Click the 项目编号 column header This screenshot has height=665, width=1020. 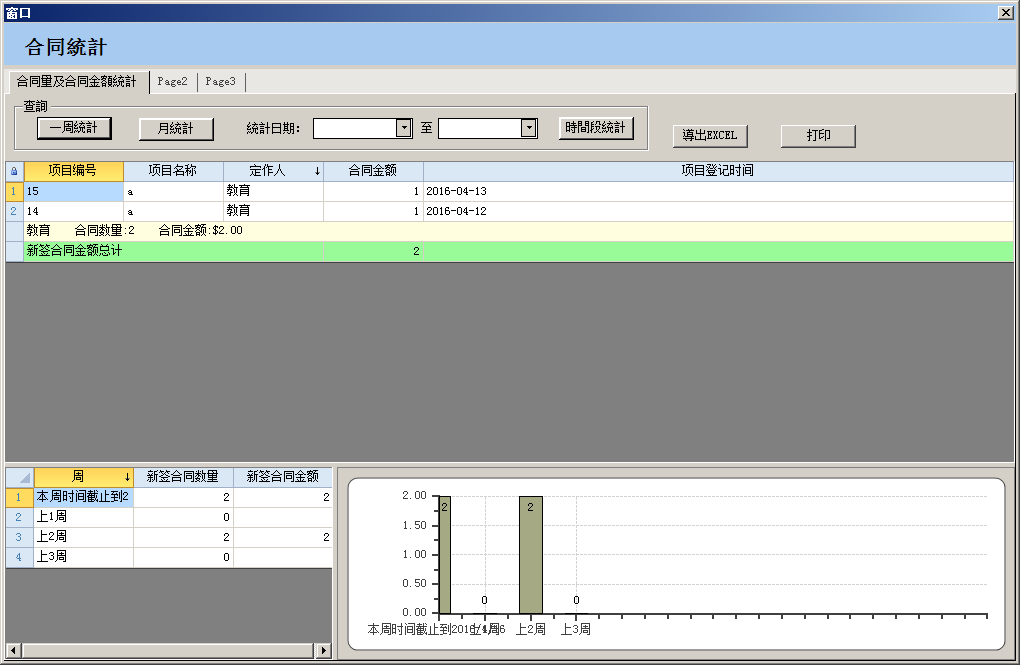tap(73, 171)
